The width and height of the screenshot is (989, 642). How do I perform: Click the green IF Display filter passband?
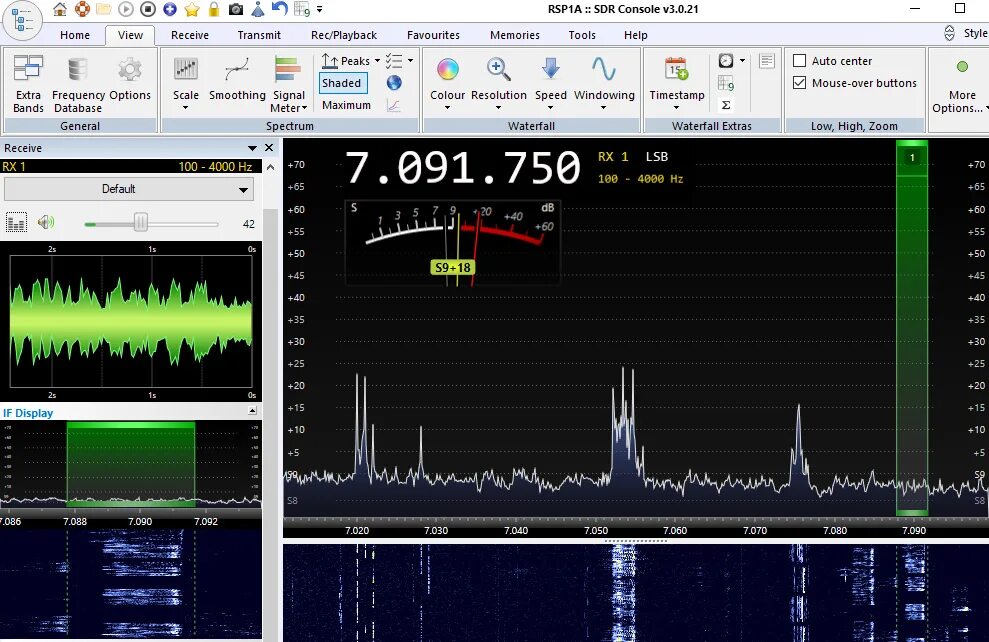[131, 465]
